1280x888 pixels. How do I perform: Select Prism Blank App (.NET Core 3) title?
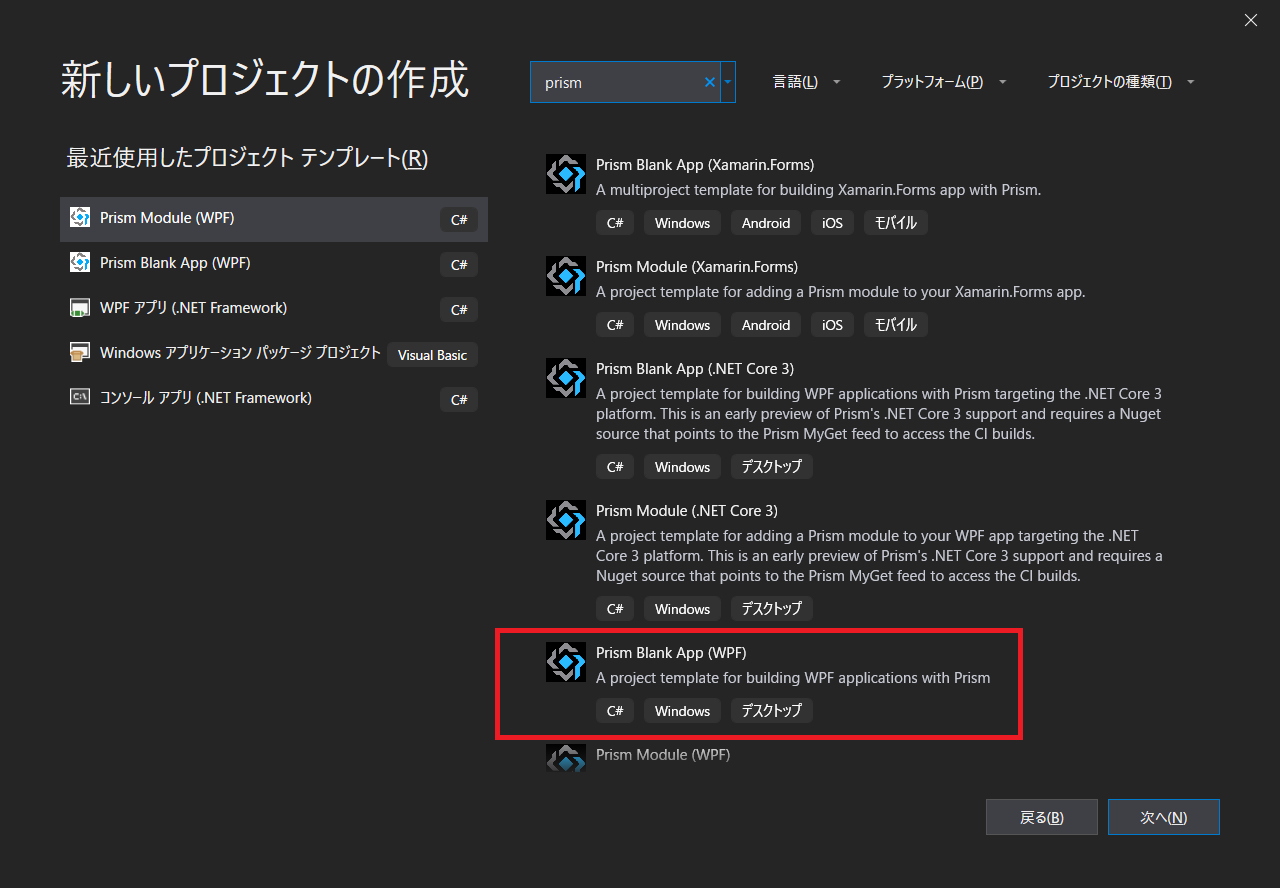pyautogui.click(x=695, y=369)
